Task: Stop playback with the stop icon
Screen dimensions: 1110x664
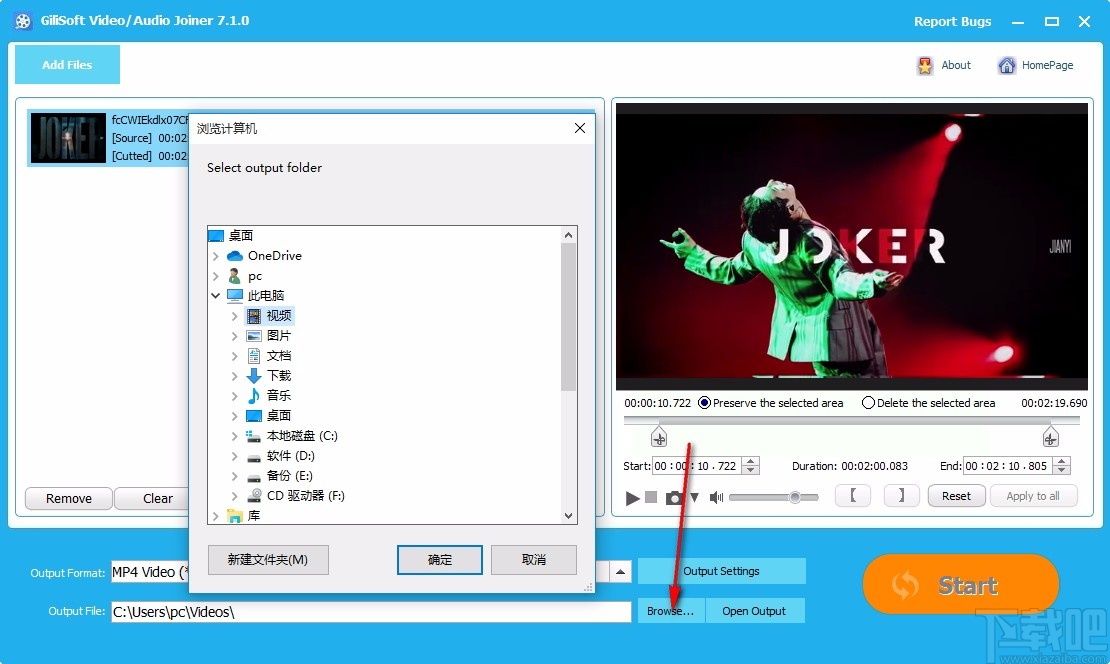Action: [x=651, y=497]
